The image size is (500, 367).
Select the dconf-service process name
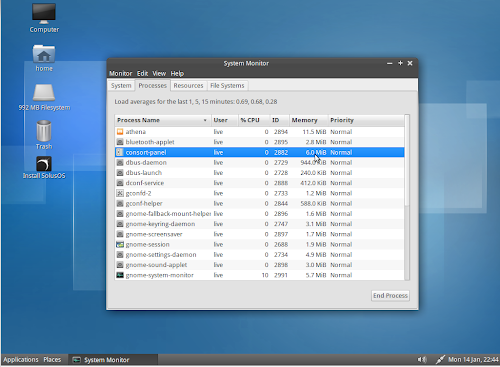[145, 183]
